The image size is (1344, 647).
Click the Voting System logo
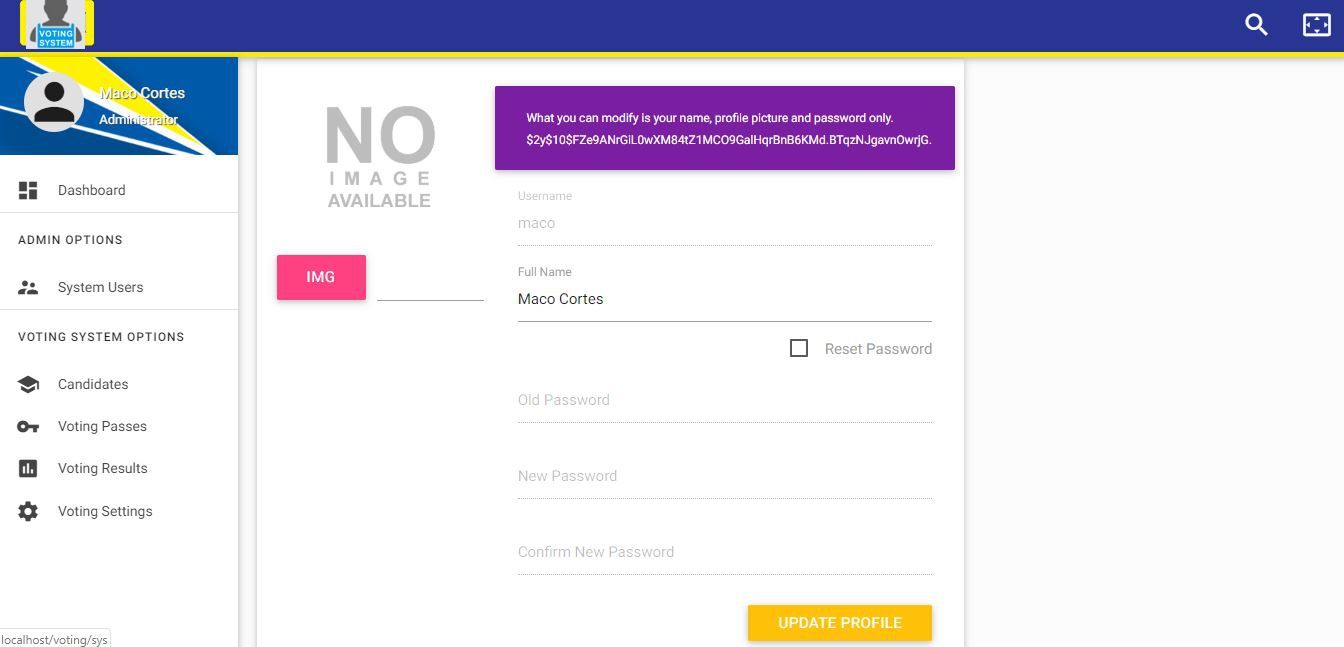click(57, 24)
